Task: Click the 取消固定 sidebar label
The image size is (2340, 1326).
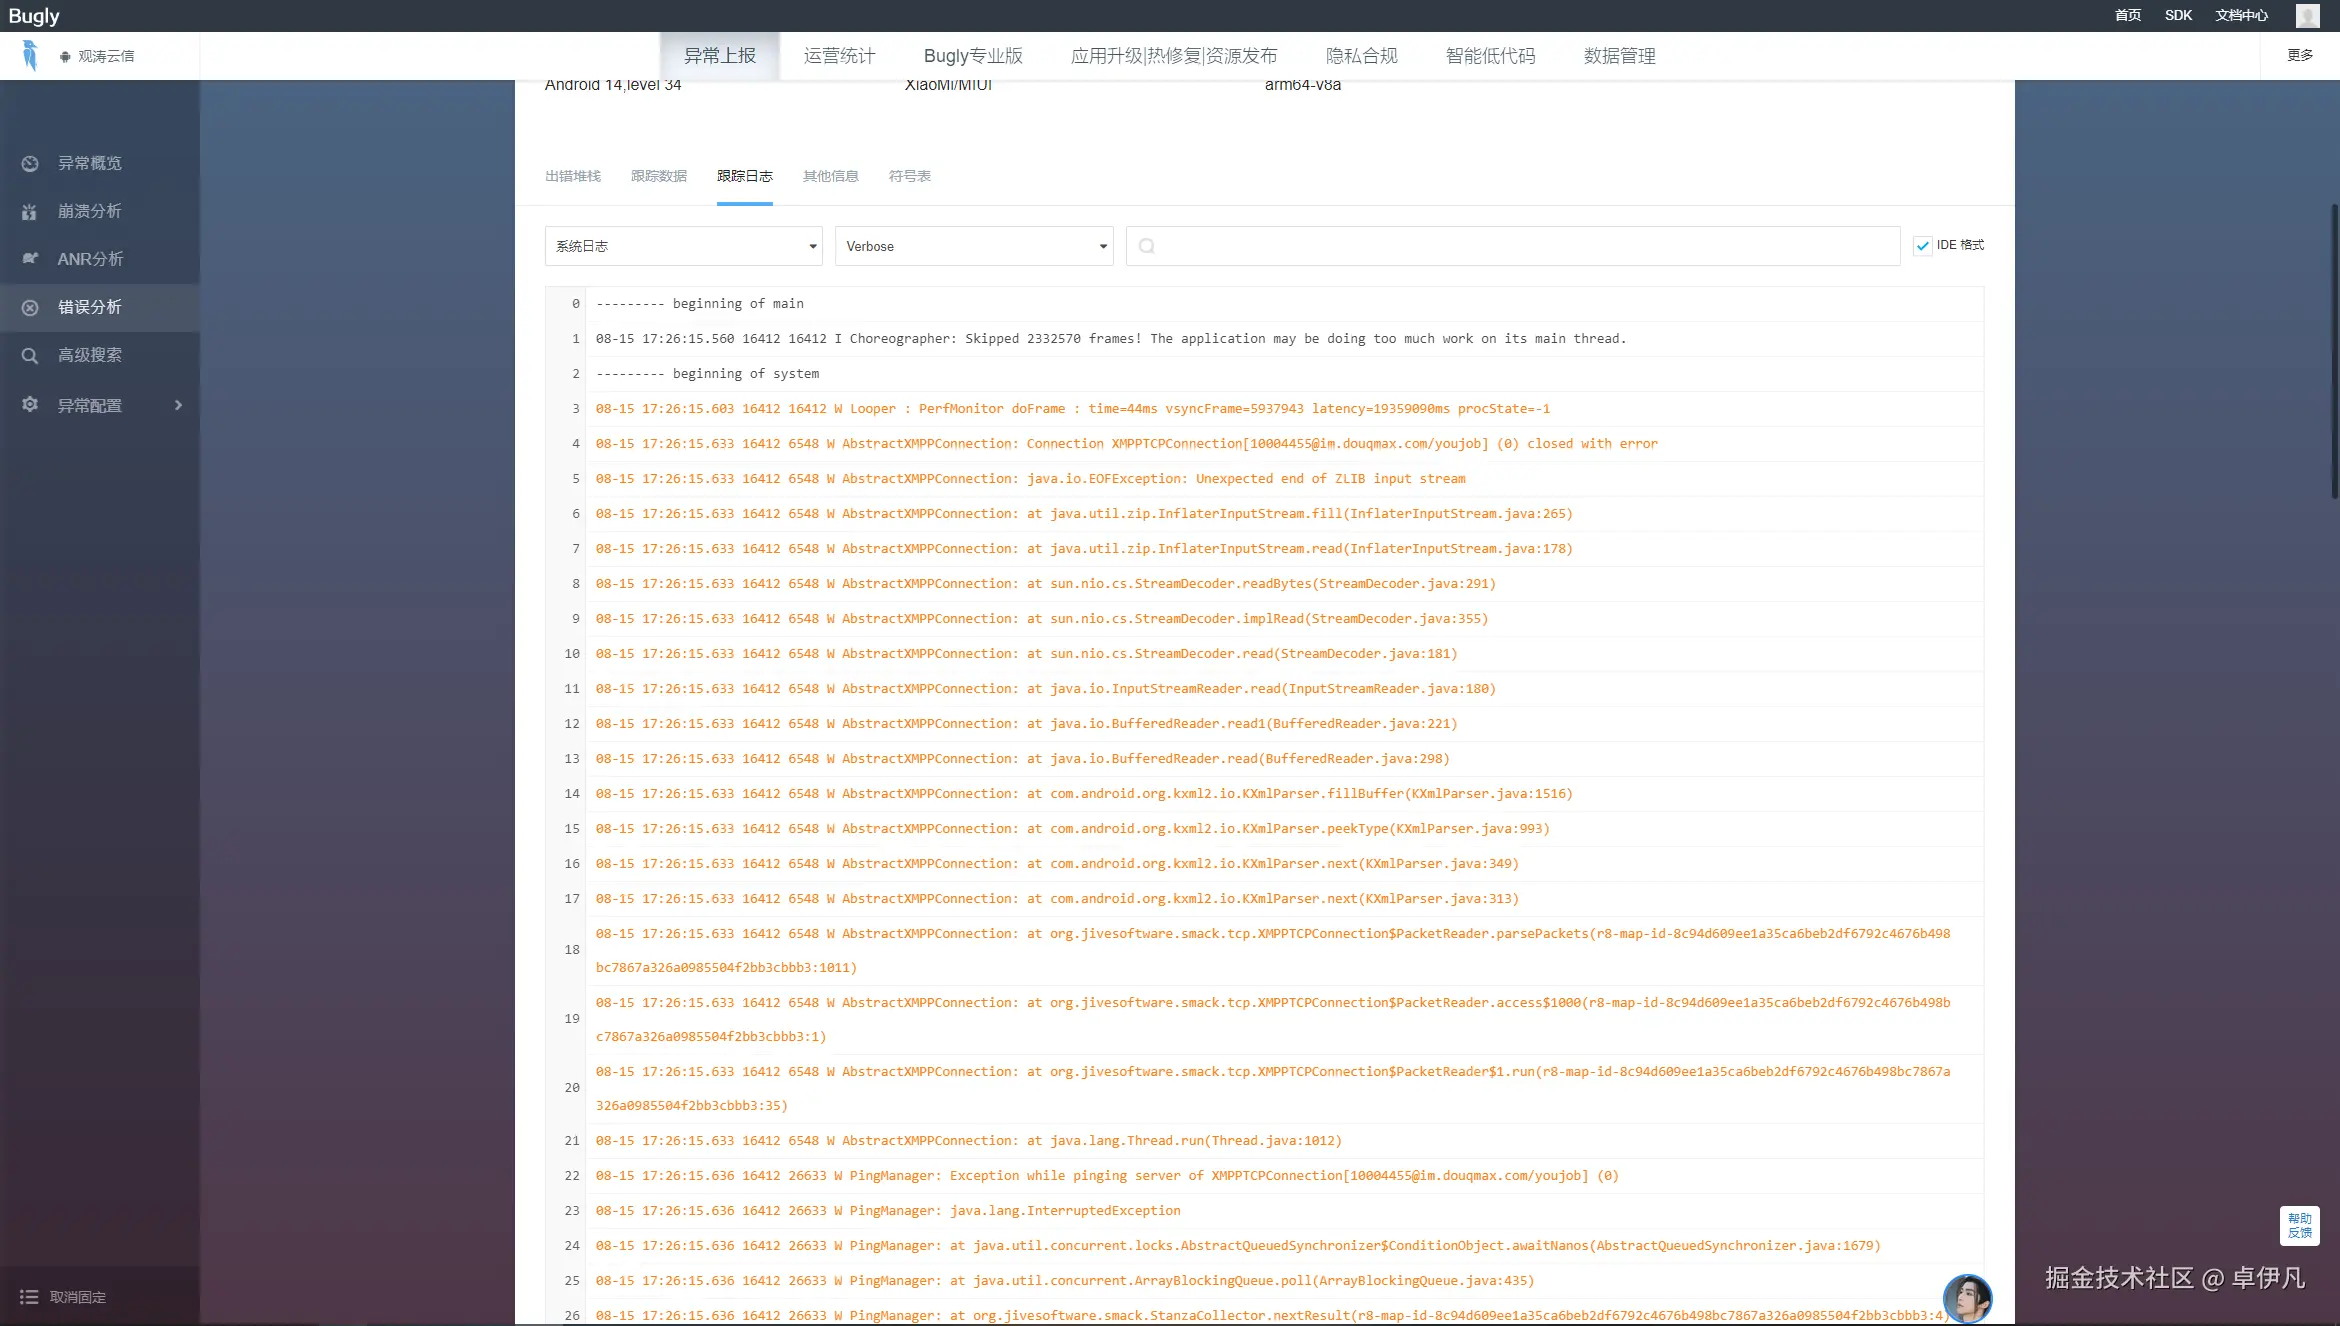Action: (78, 1297)
